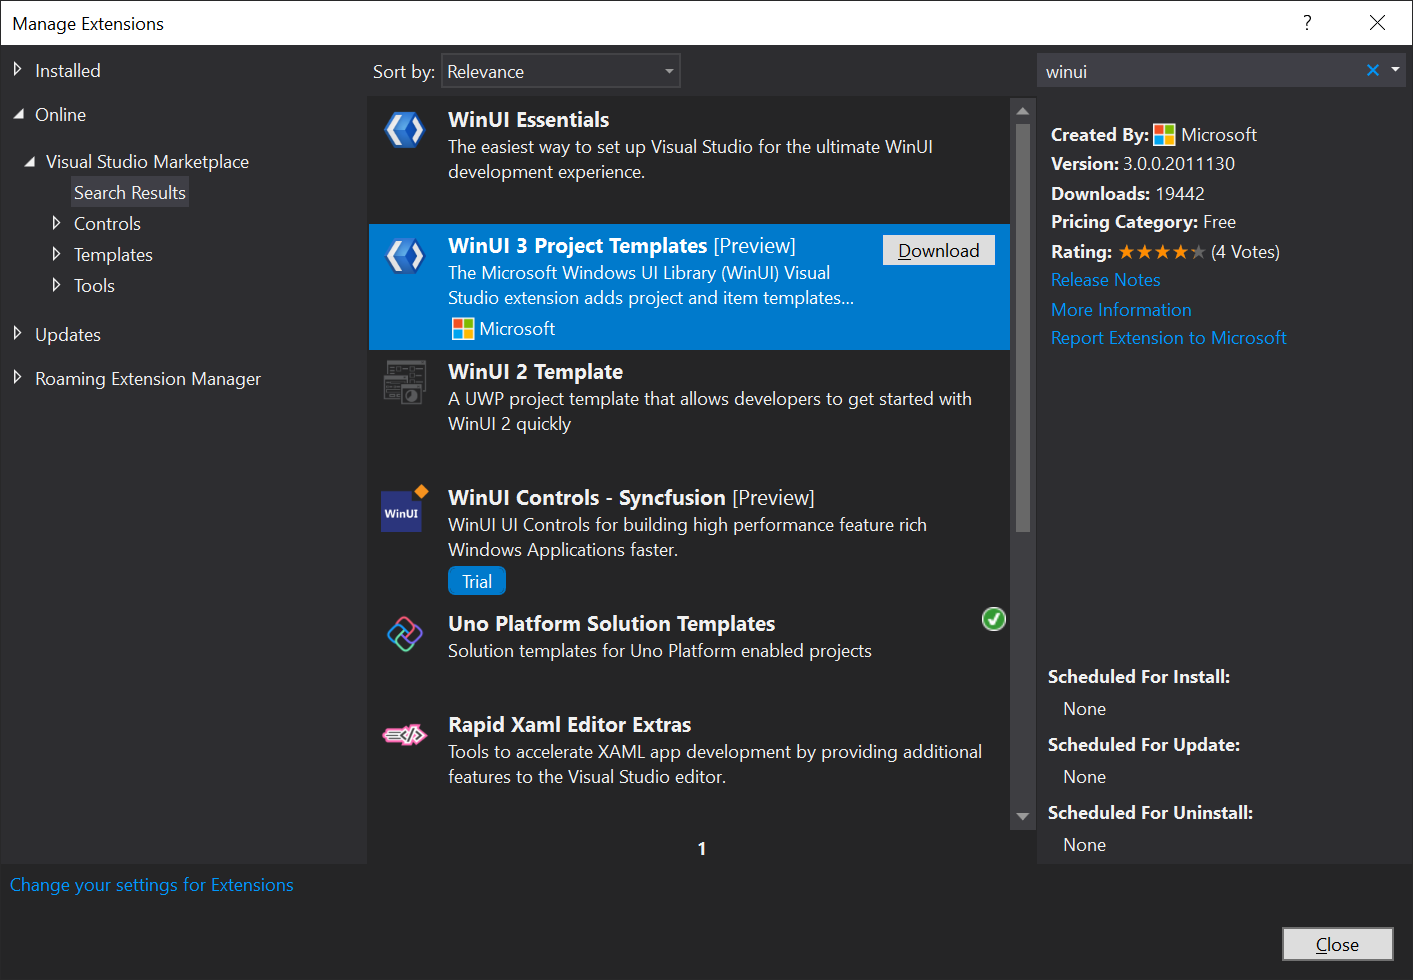This screenshot has height=980, width=1413.
Task: Open the Sort by Relevance dropdown
Action: pyautogui.click(x=561, y=71)
